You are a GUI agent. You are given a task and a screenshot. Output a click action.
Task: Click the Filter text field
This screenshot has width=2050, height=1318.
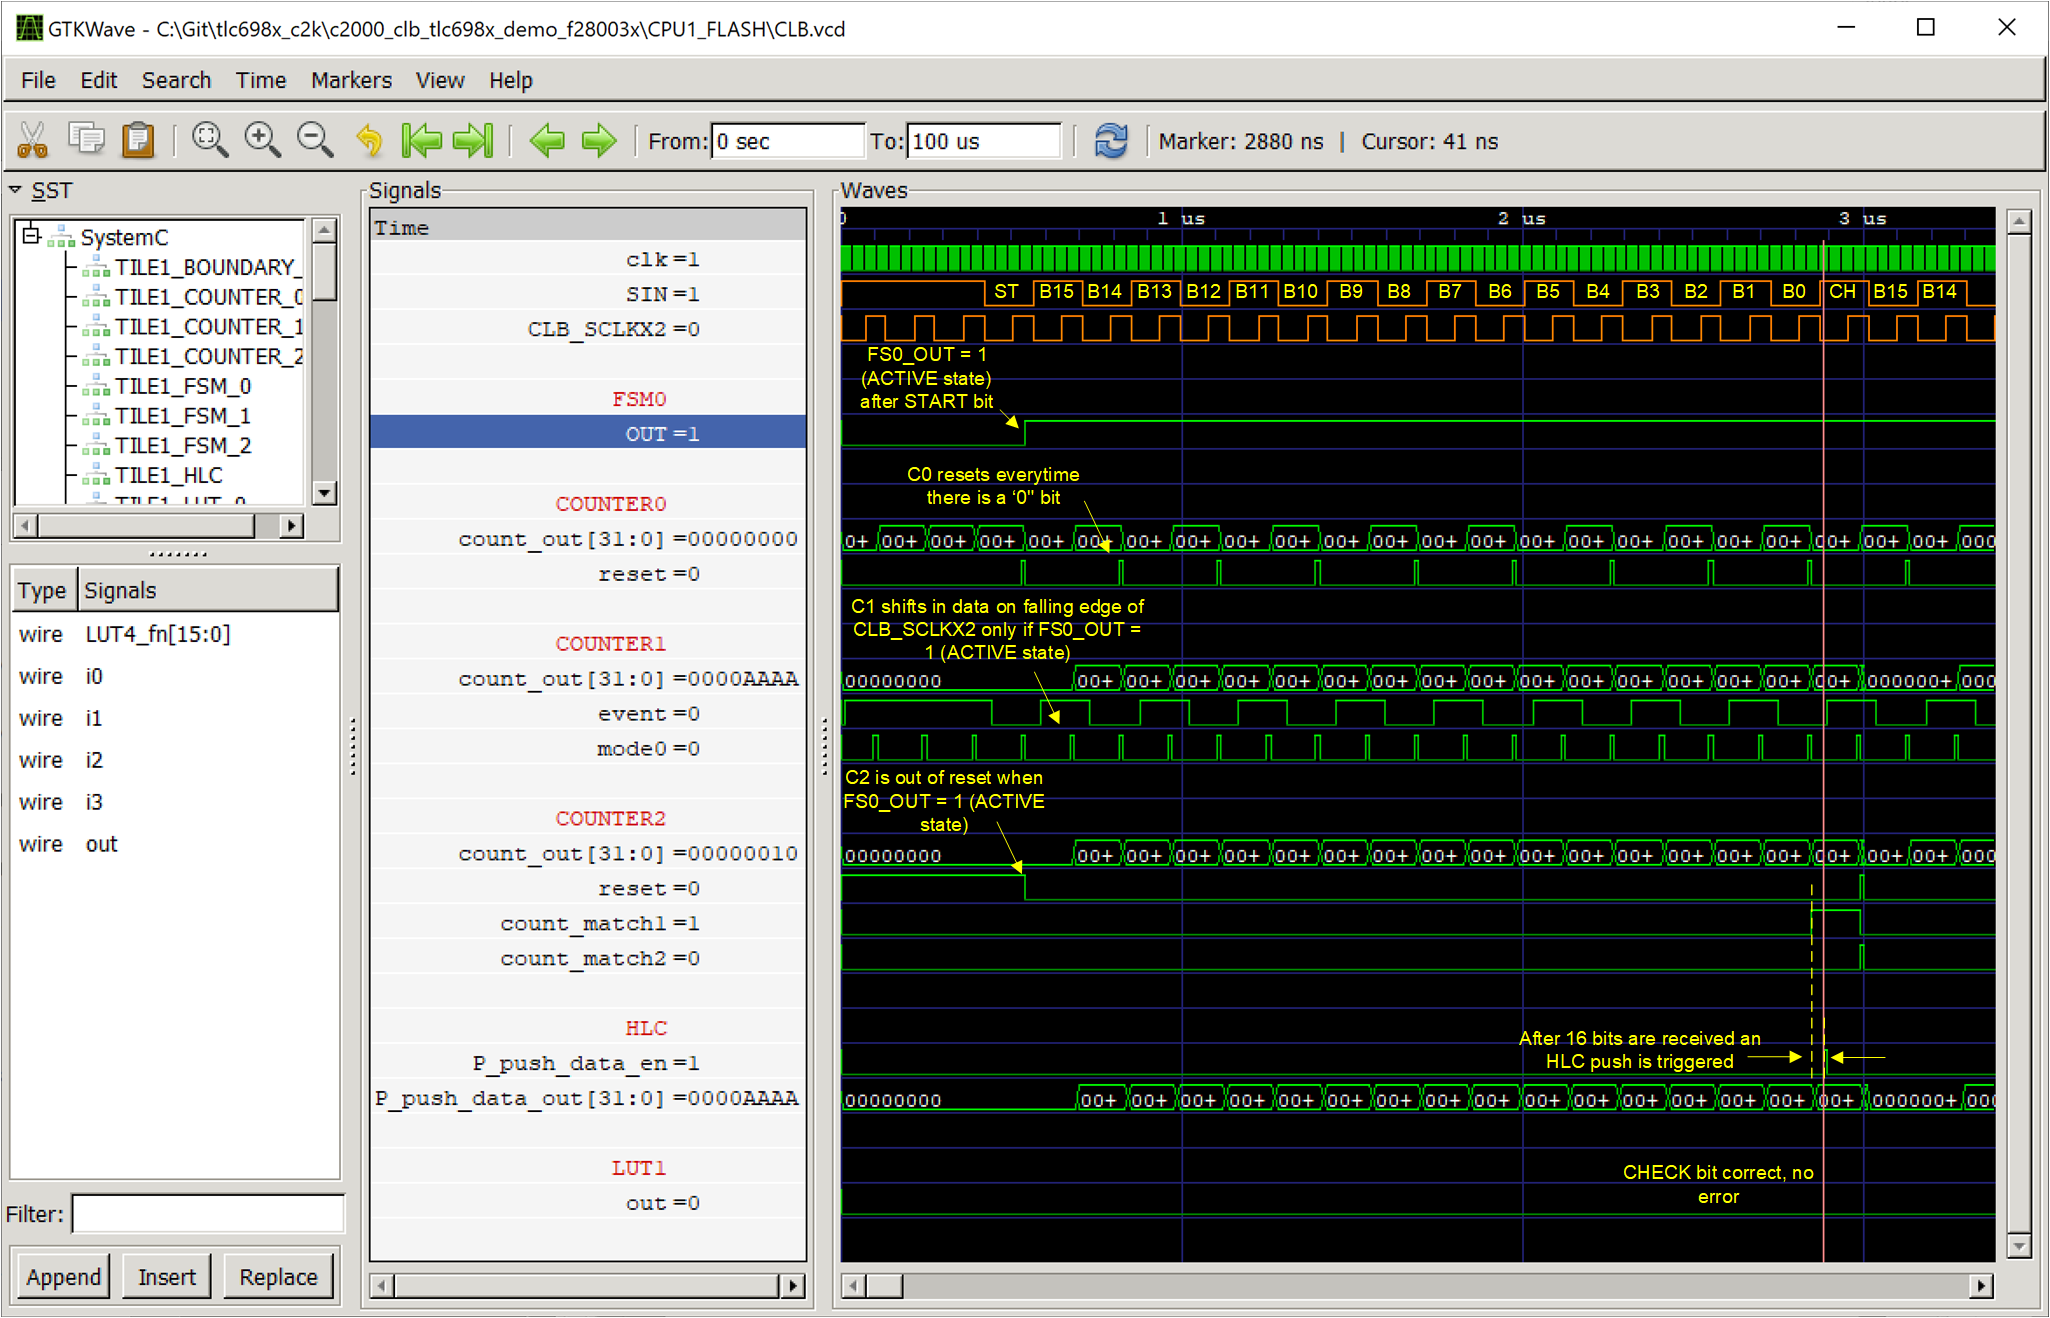(x=208, y=1214)
